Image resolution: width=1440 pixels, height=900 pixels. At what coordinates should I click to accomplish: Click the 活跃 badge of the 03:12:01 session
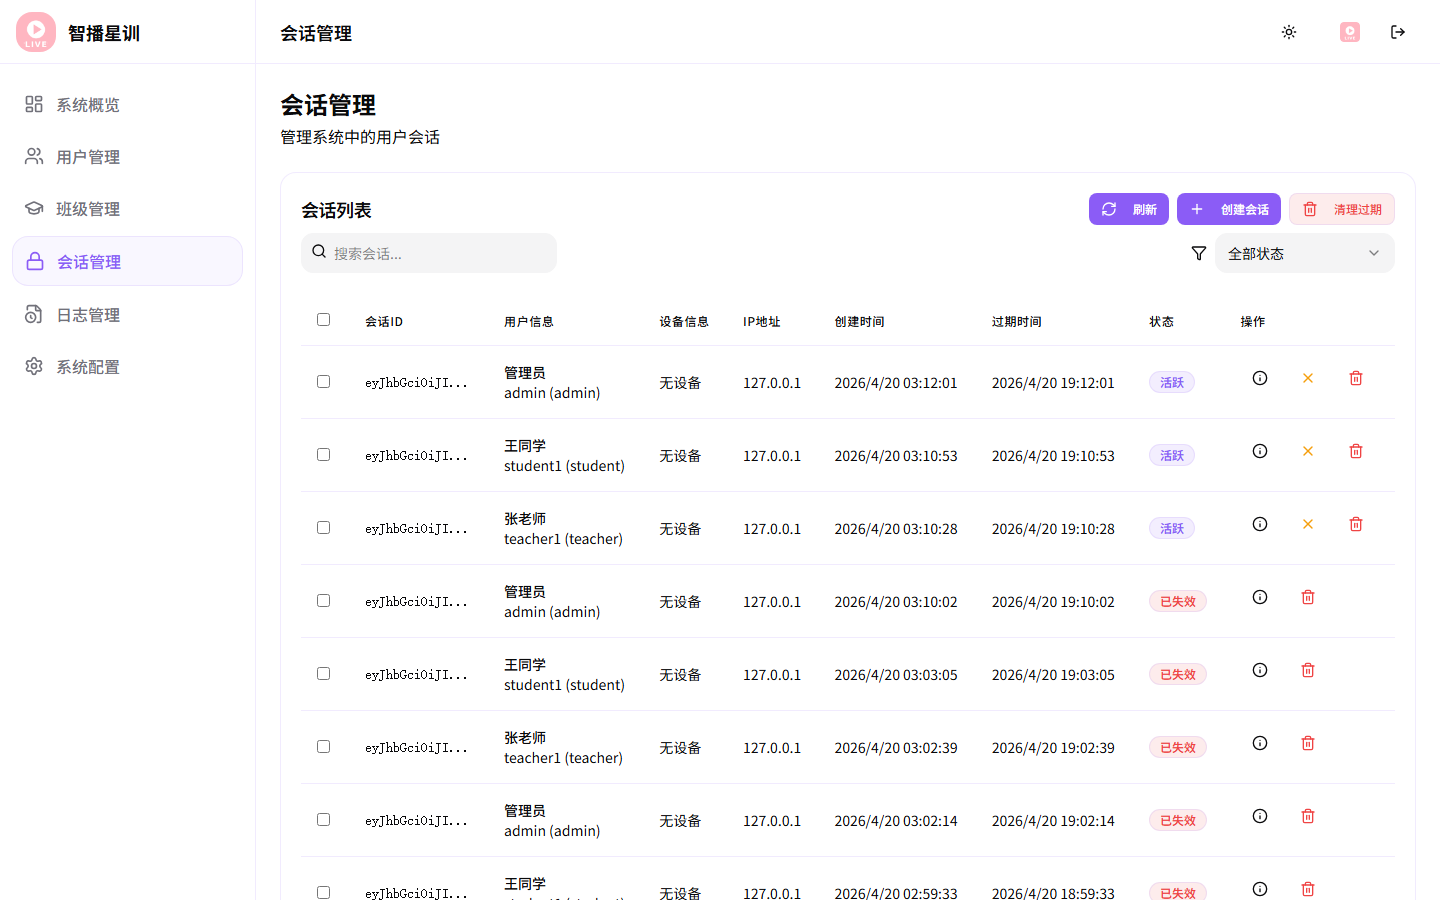[1172, 383]
